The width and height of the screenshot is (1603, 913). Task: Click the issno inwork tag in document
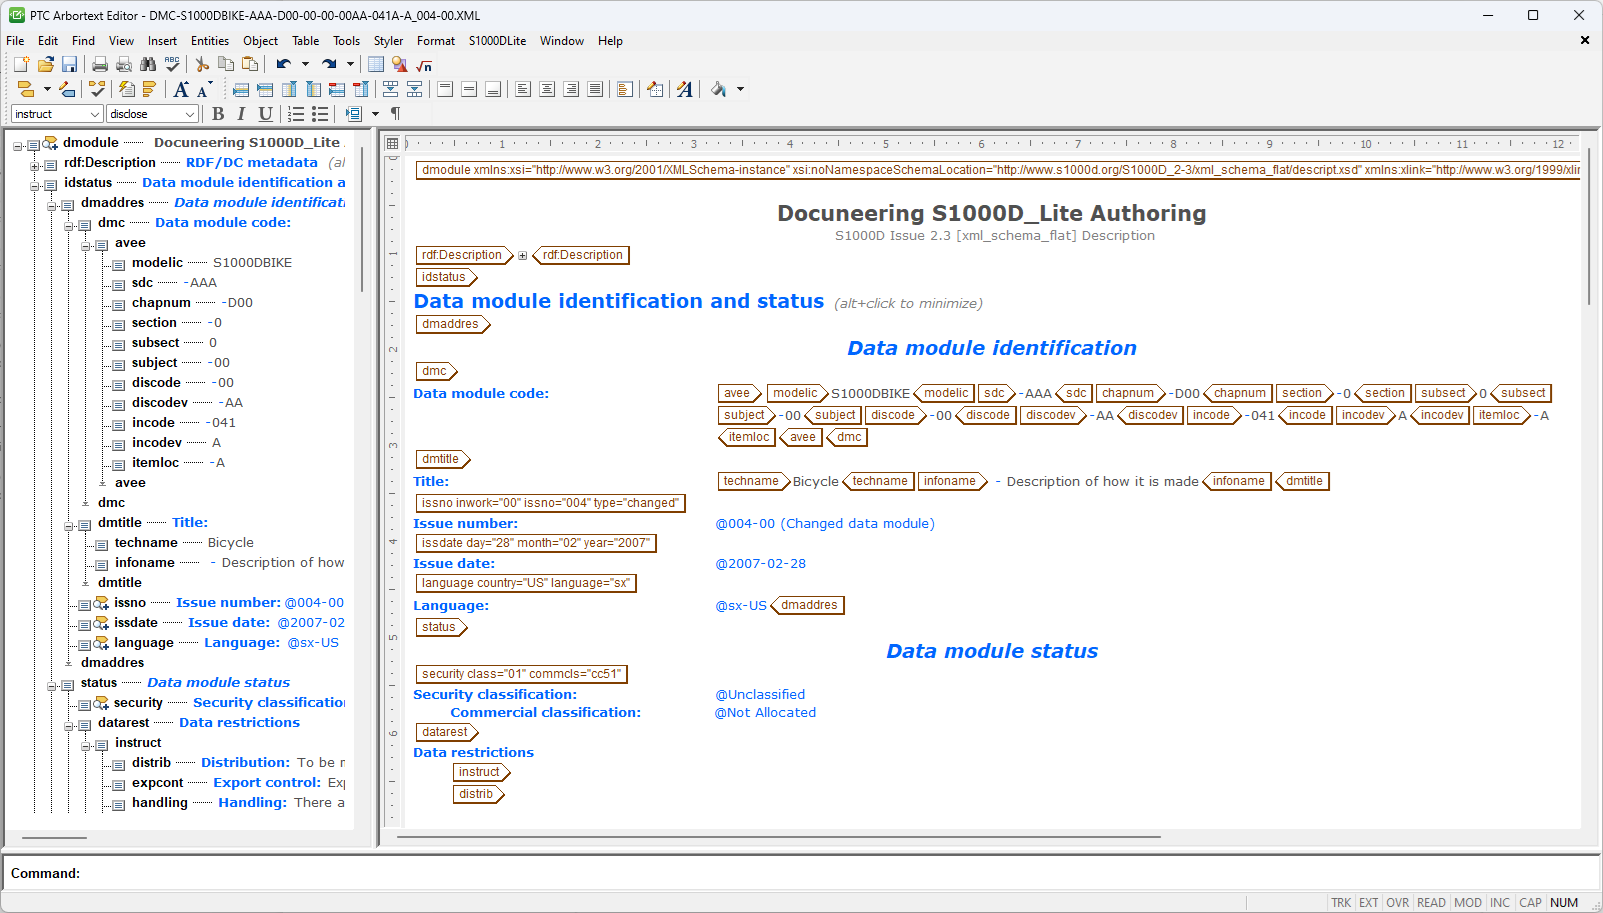click(550, 503)
